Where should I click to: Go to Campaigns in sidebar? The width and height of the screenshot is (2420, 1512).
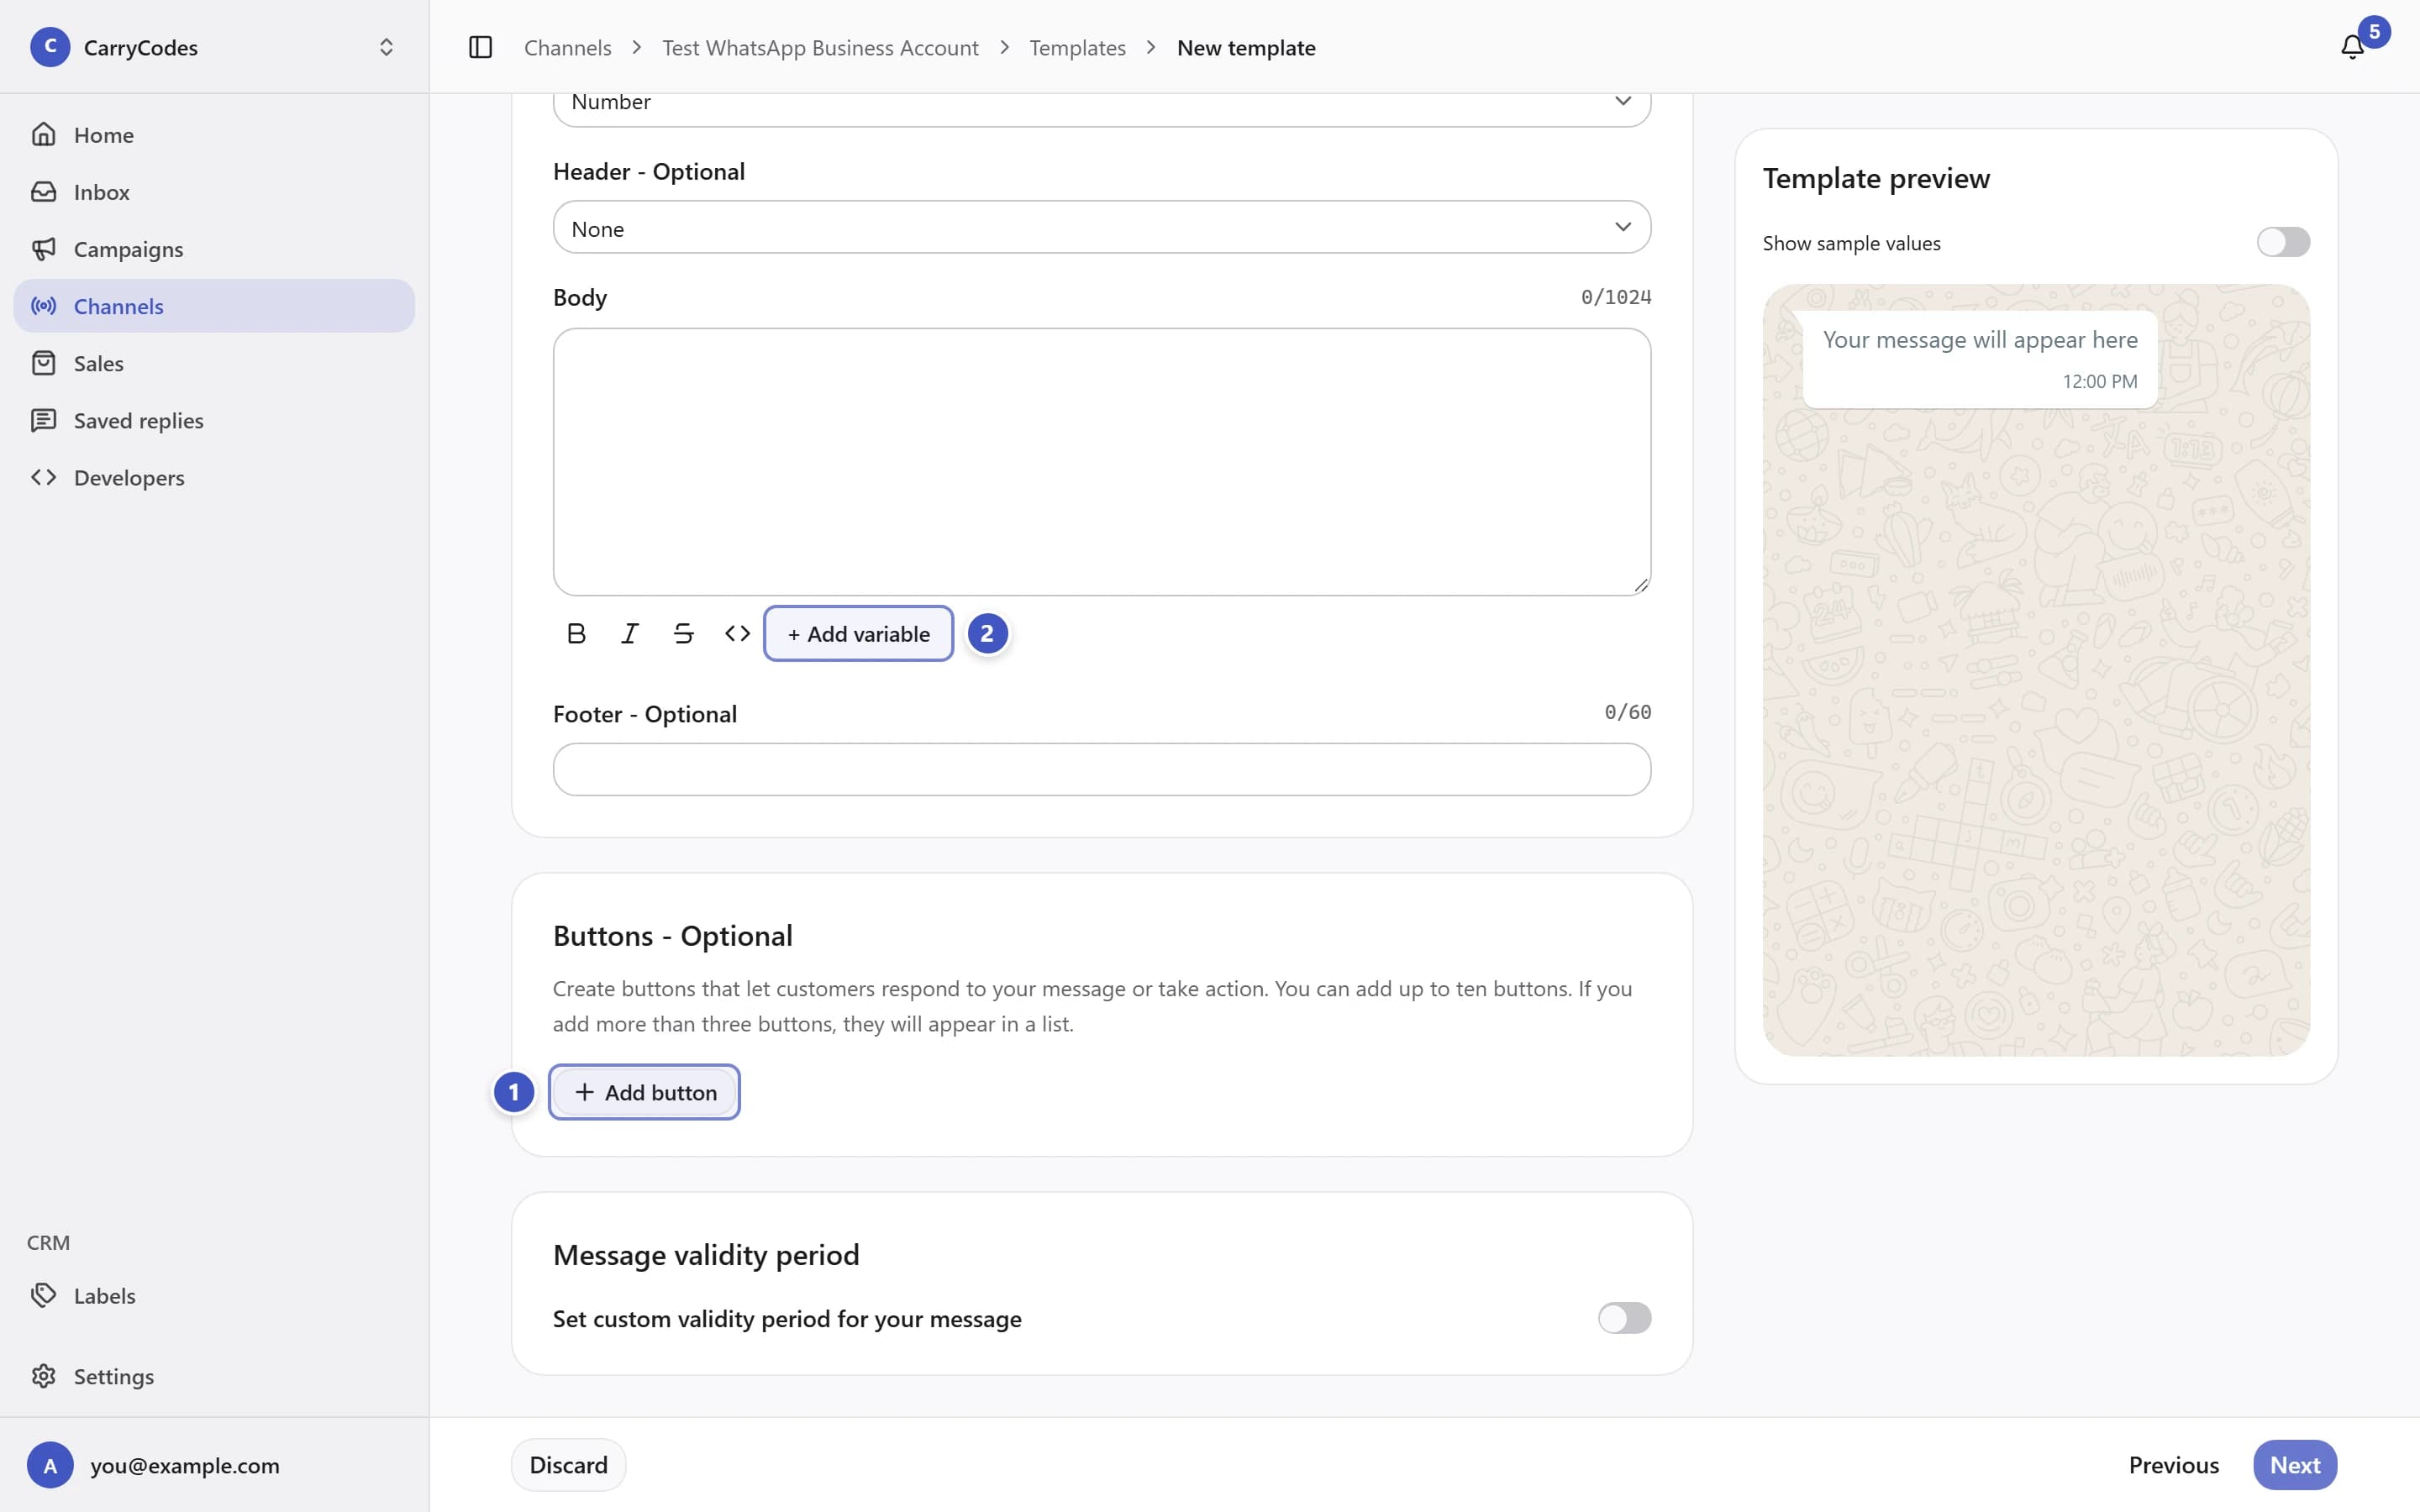tap(214, 249)
